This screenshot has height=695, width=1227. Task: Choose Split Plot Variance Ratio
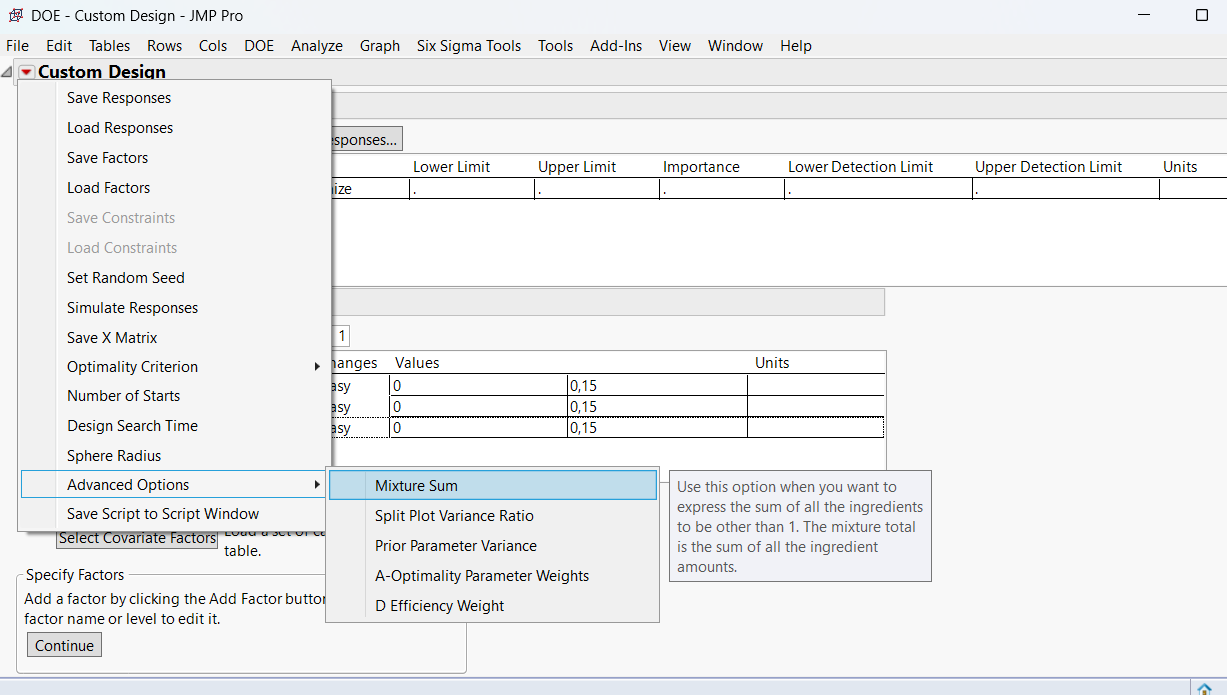pyautogui.click(x=454, y=516)
